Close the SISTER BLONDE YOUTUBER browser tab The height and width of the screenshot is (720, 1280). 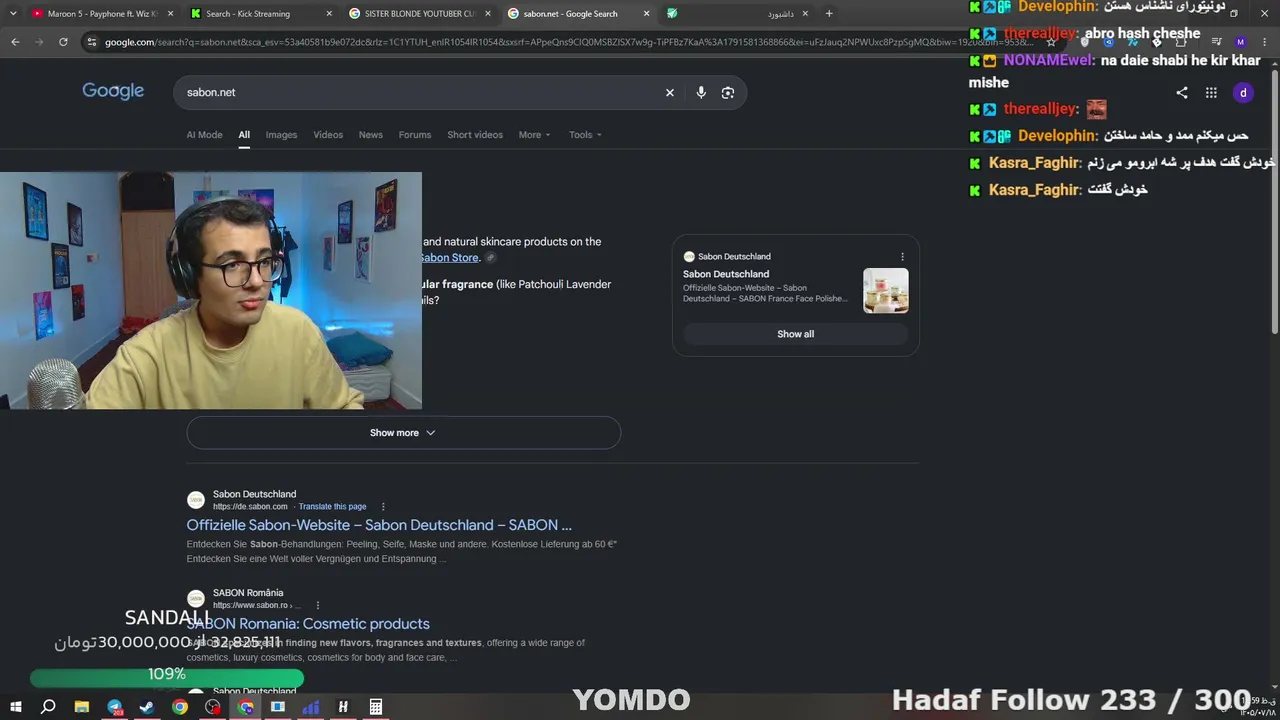(x=488, y=14)
